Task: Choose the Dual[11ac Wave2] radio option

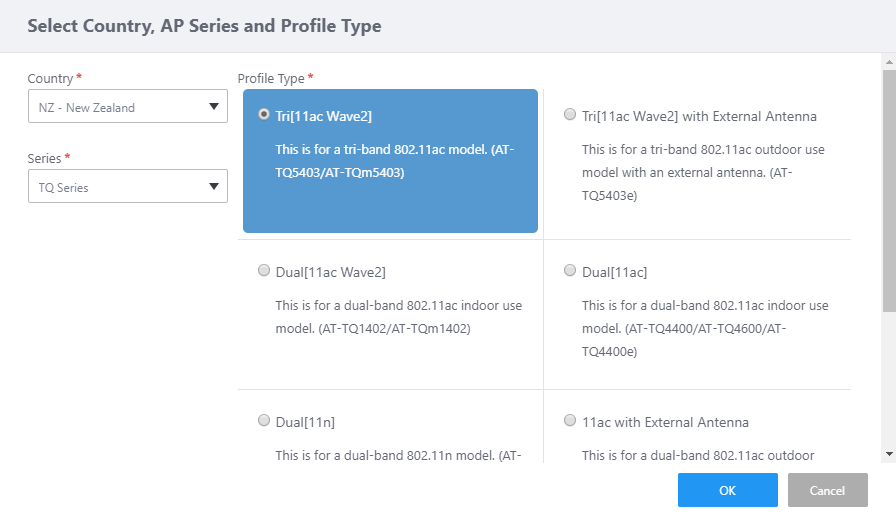Action: pyautogui.click(x=264, y=270)
